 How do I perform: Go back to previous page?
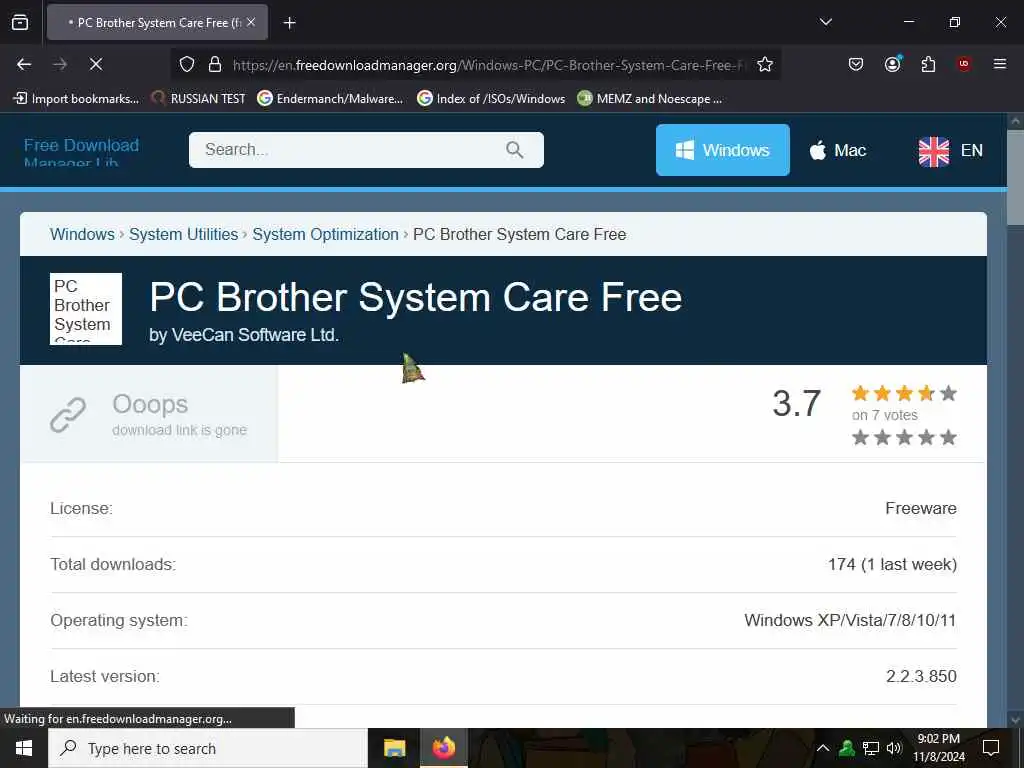point(24,64)
